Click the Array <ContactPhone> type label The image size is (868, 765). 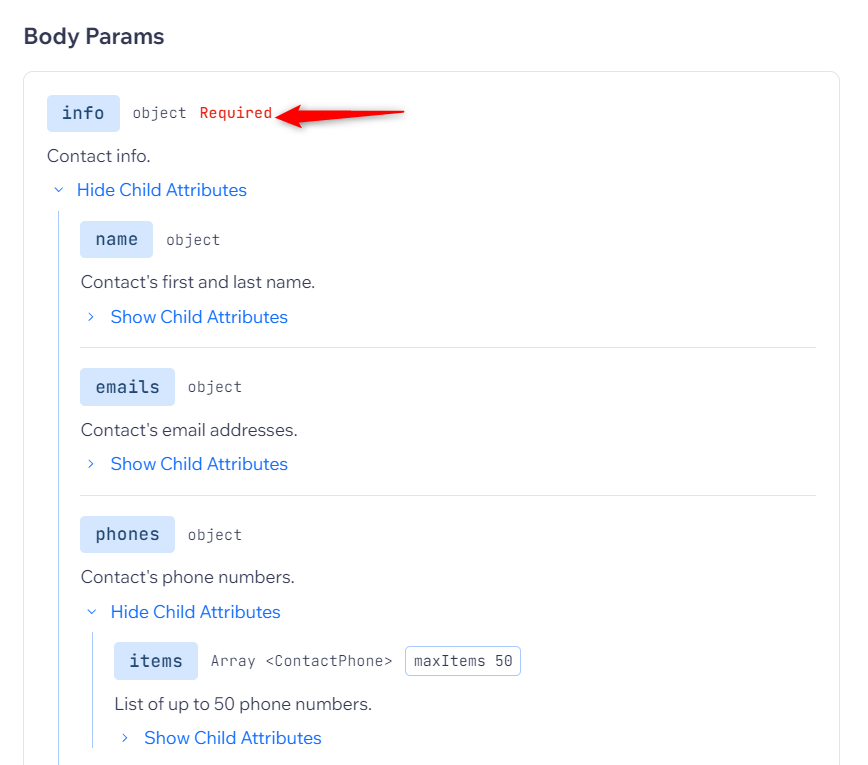[301, 661]
